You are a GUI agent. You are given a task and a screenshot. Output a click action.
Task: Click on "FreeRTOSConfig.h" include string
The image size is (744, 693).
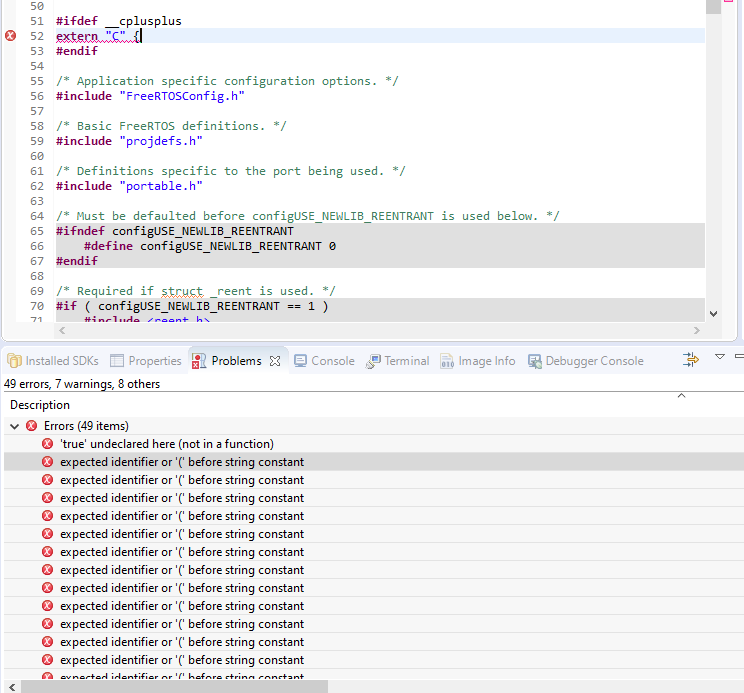click(182, 96)
